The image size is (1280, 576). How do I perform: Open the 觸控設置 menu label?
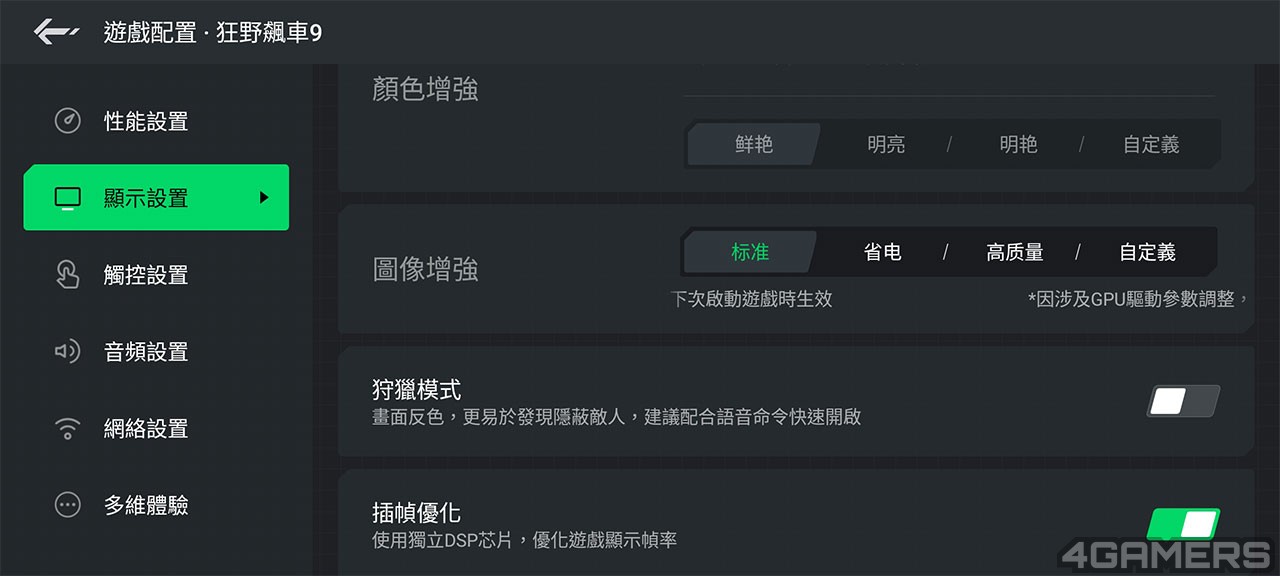(x=146, y=275)
